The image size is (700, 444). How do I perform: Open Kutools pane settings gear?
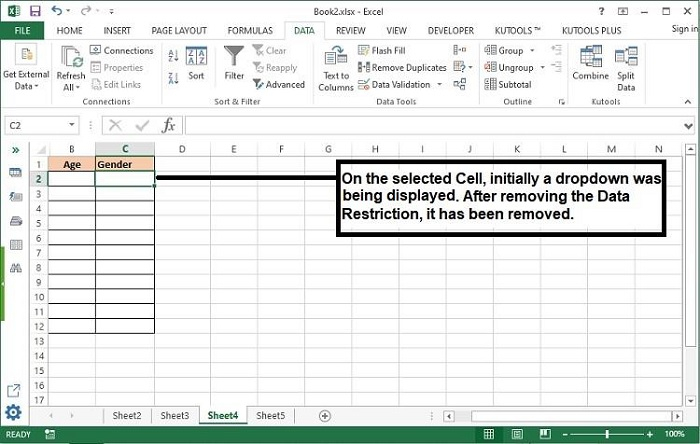[13, 412]
